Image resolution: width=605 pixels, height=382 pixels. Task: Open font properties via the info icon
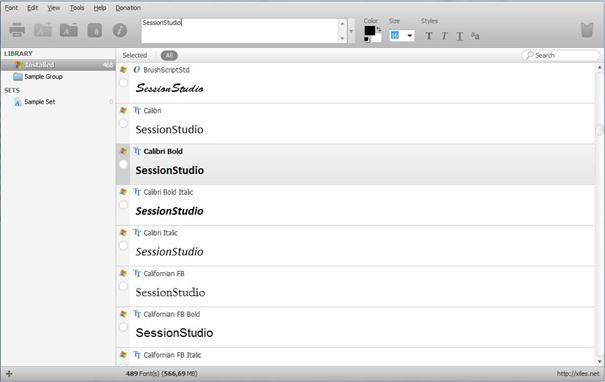120,30
